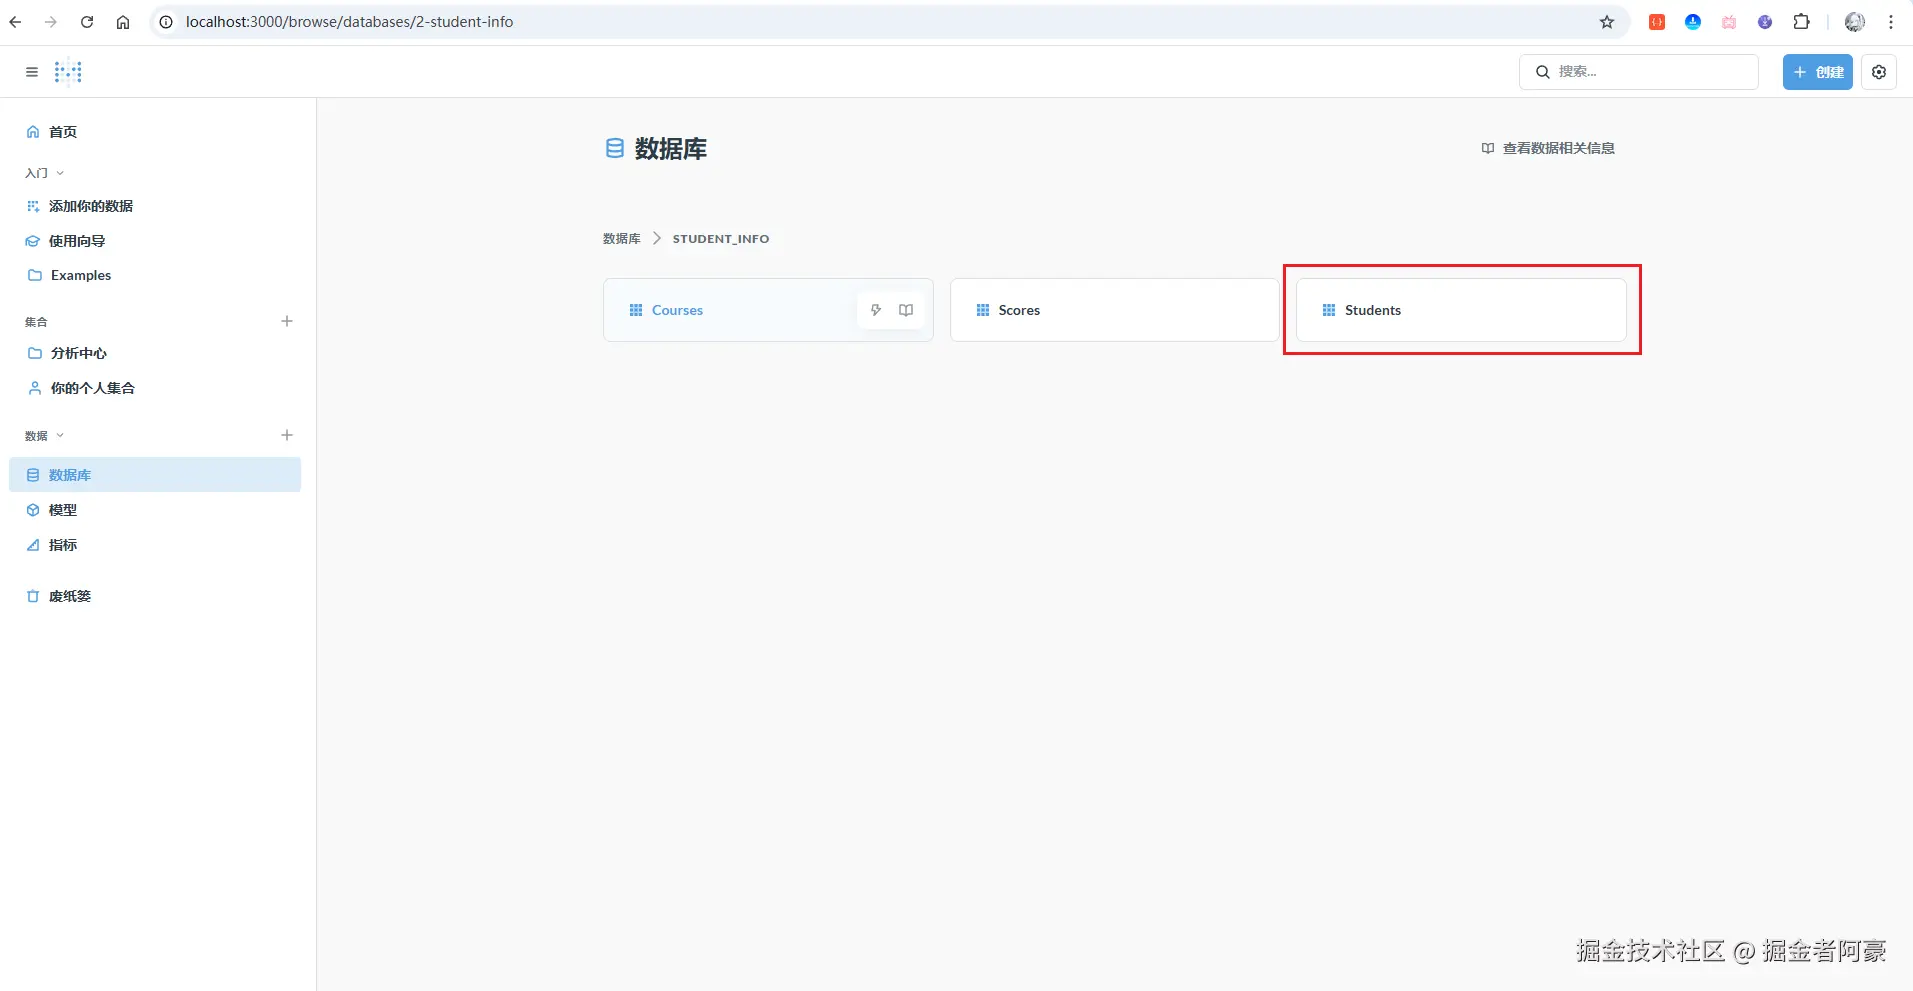Open 使用向导 guide entry
The image size is (1913, 991).
point(155,241)
